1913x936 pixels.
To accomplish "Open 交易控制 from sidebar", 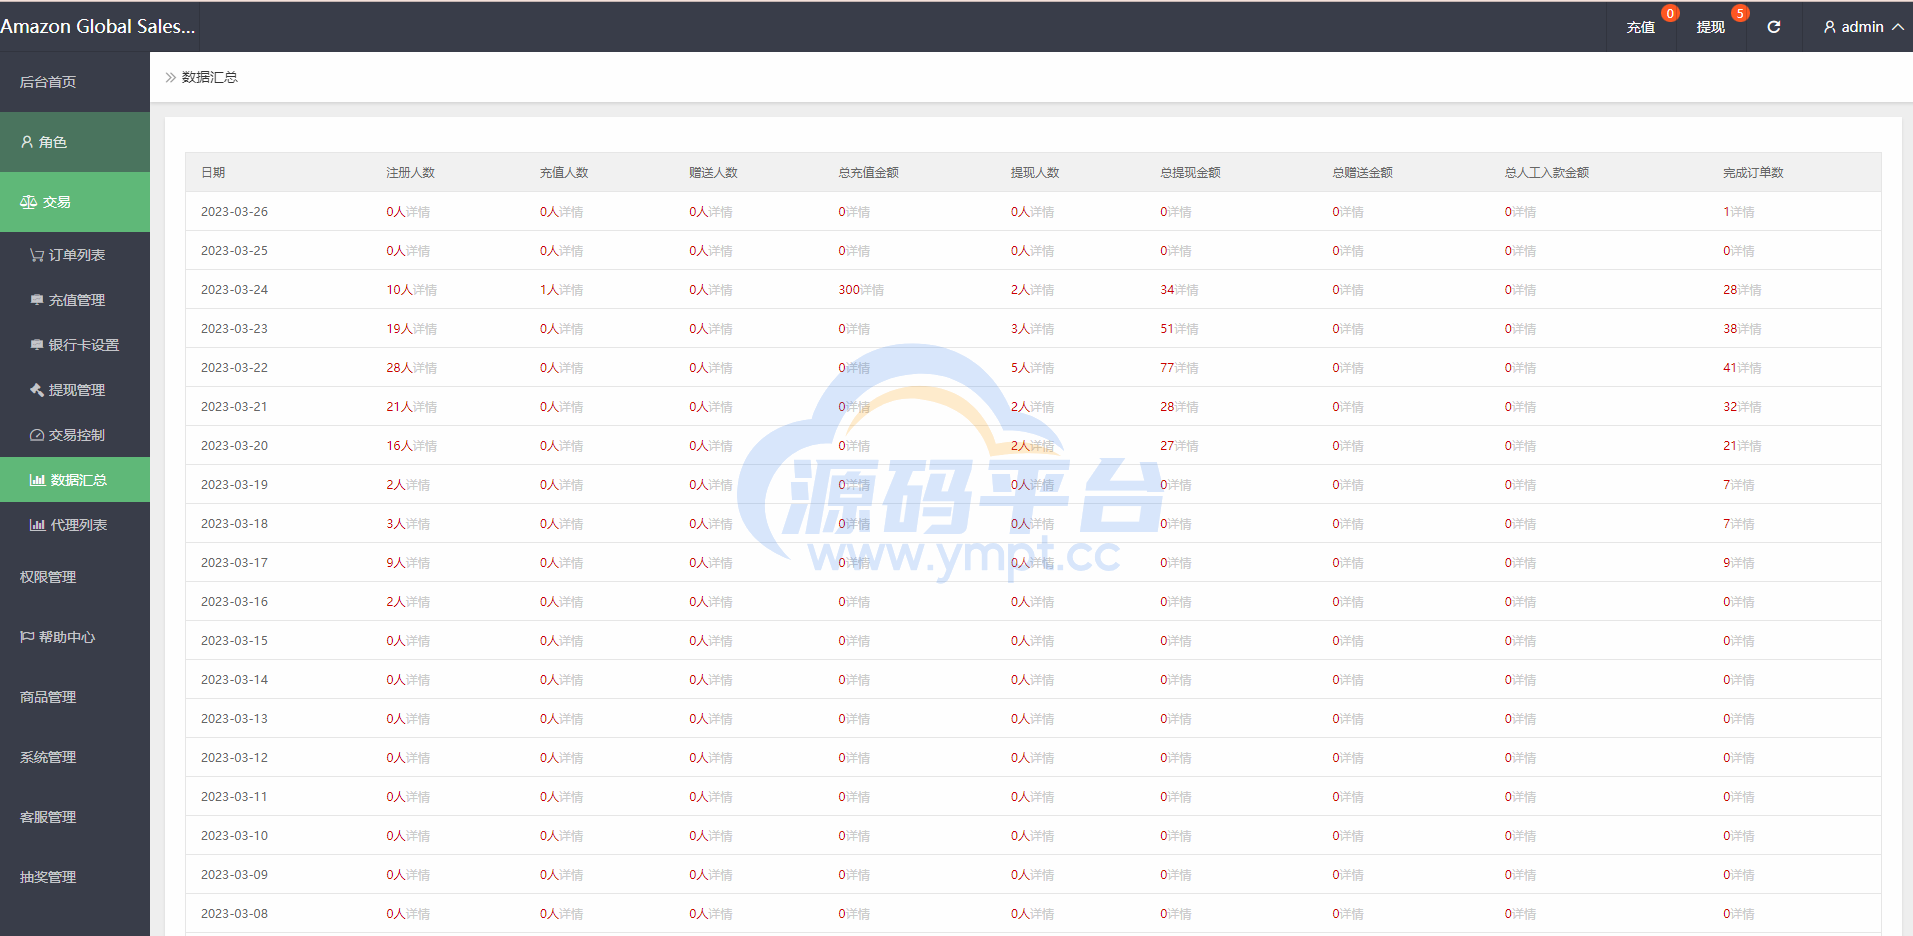I will click(x=75, y=435).
